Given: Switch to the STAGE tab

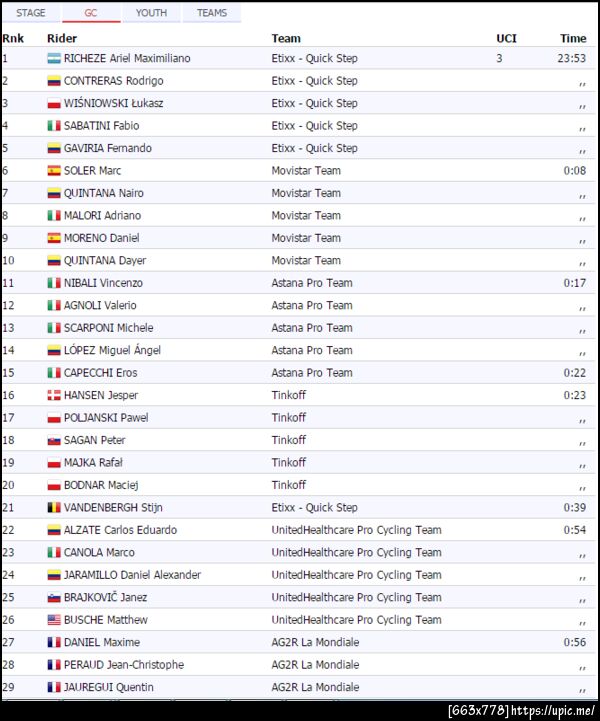Looking at the screenshot, I should tap(31, 13).
